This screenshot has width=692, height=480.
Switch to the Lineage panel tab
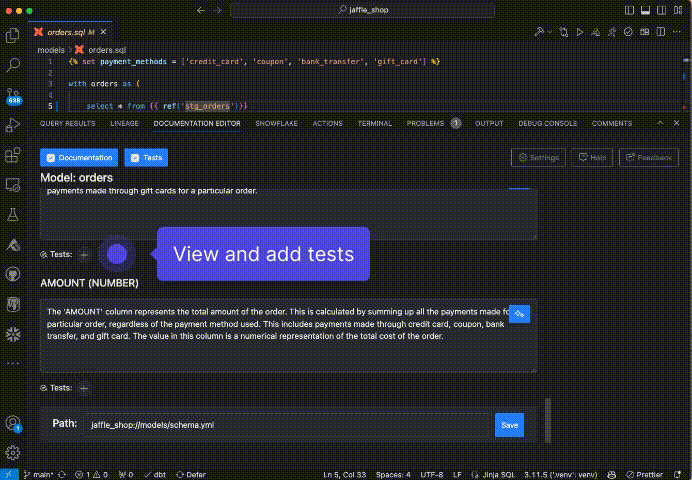pyautogui.click(x=124, y=124)
